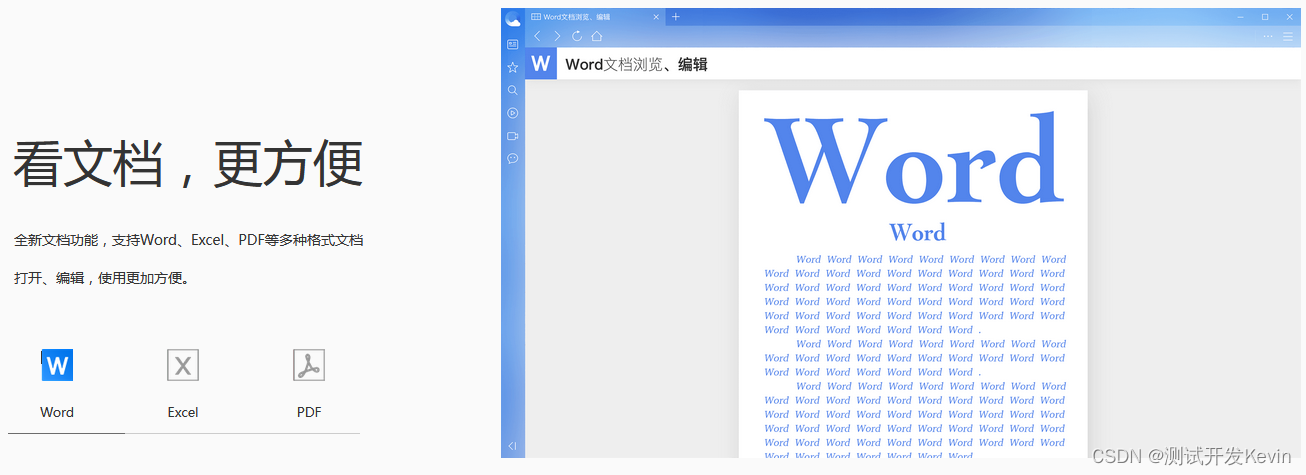The image size is (1306, 475).
Task: Open video play icon in sidebar
Action: click(513, 113)
